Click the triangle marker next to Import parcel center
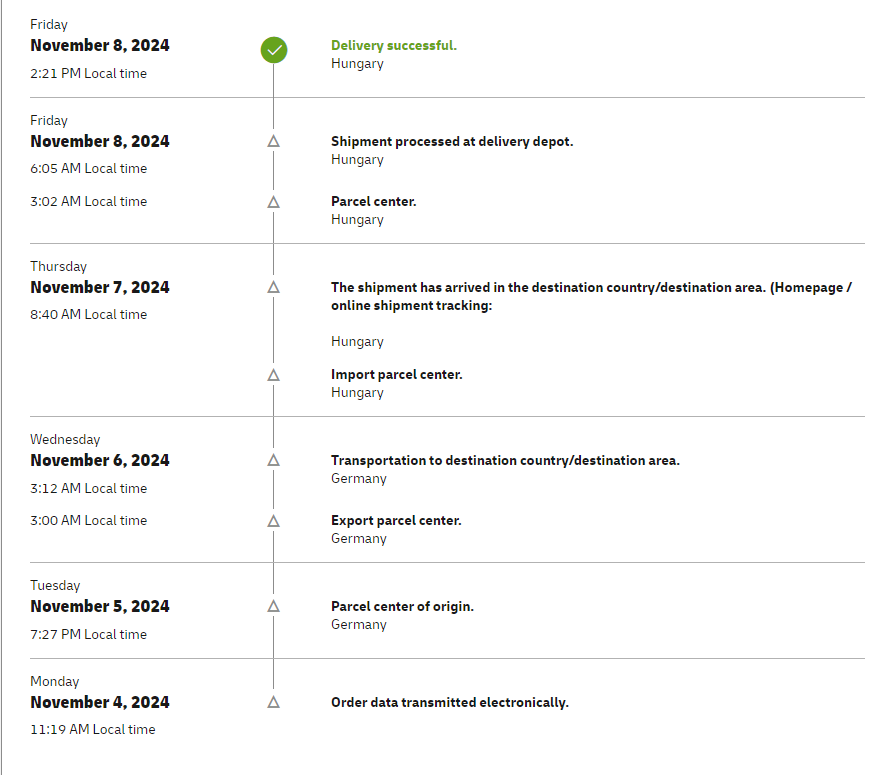The image size is (877, 775). [274, 375]
